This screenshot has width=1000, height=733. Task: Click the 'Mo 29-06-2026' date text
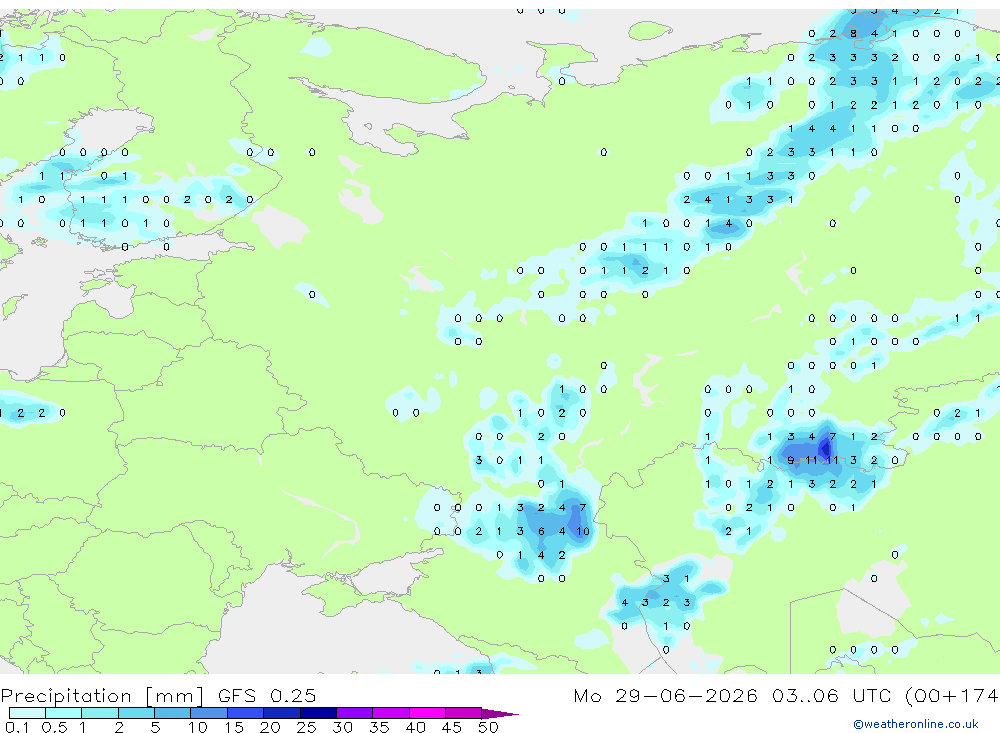pos(665,695)
